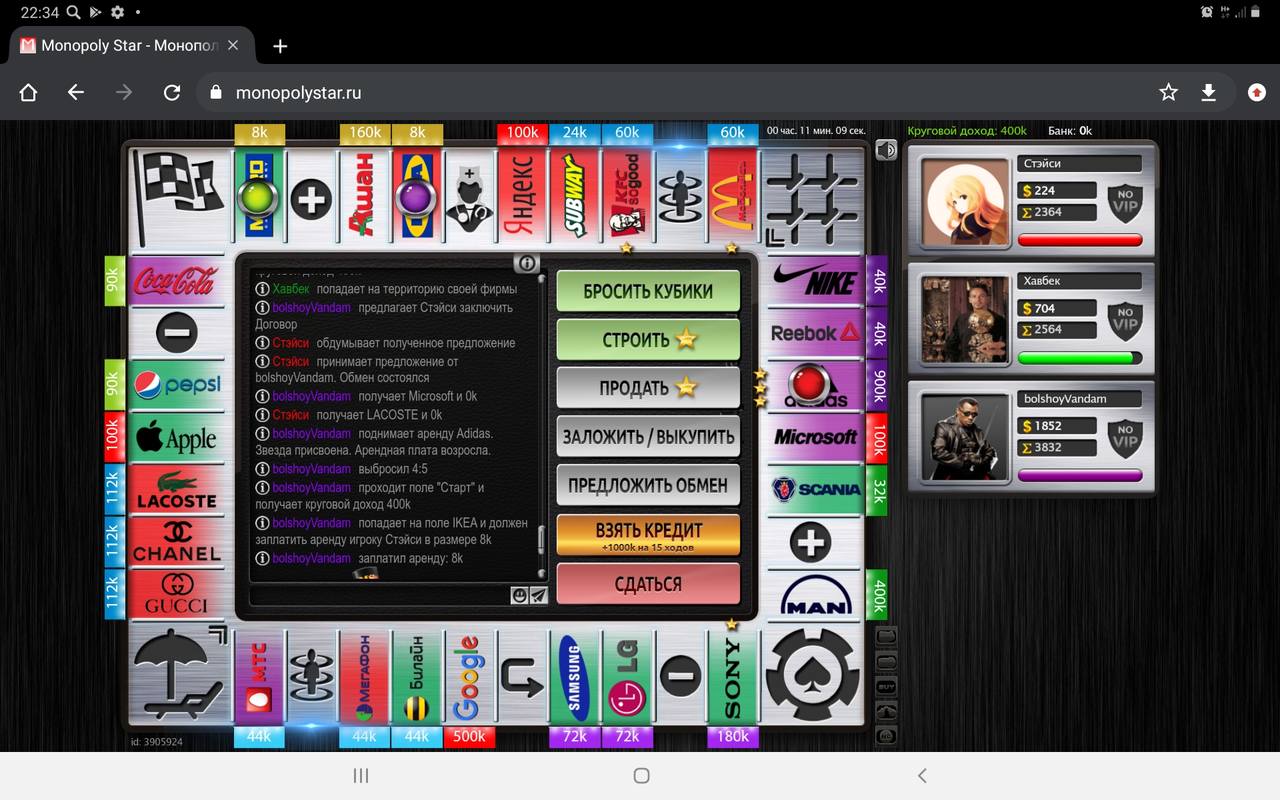The image size is (1280, 800).
Task: Select the McDonald's property cell
Action: 732,195
